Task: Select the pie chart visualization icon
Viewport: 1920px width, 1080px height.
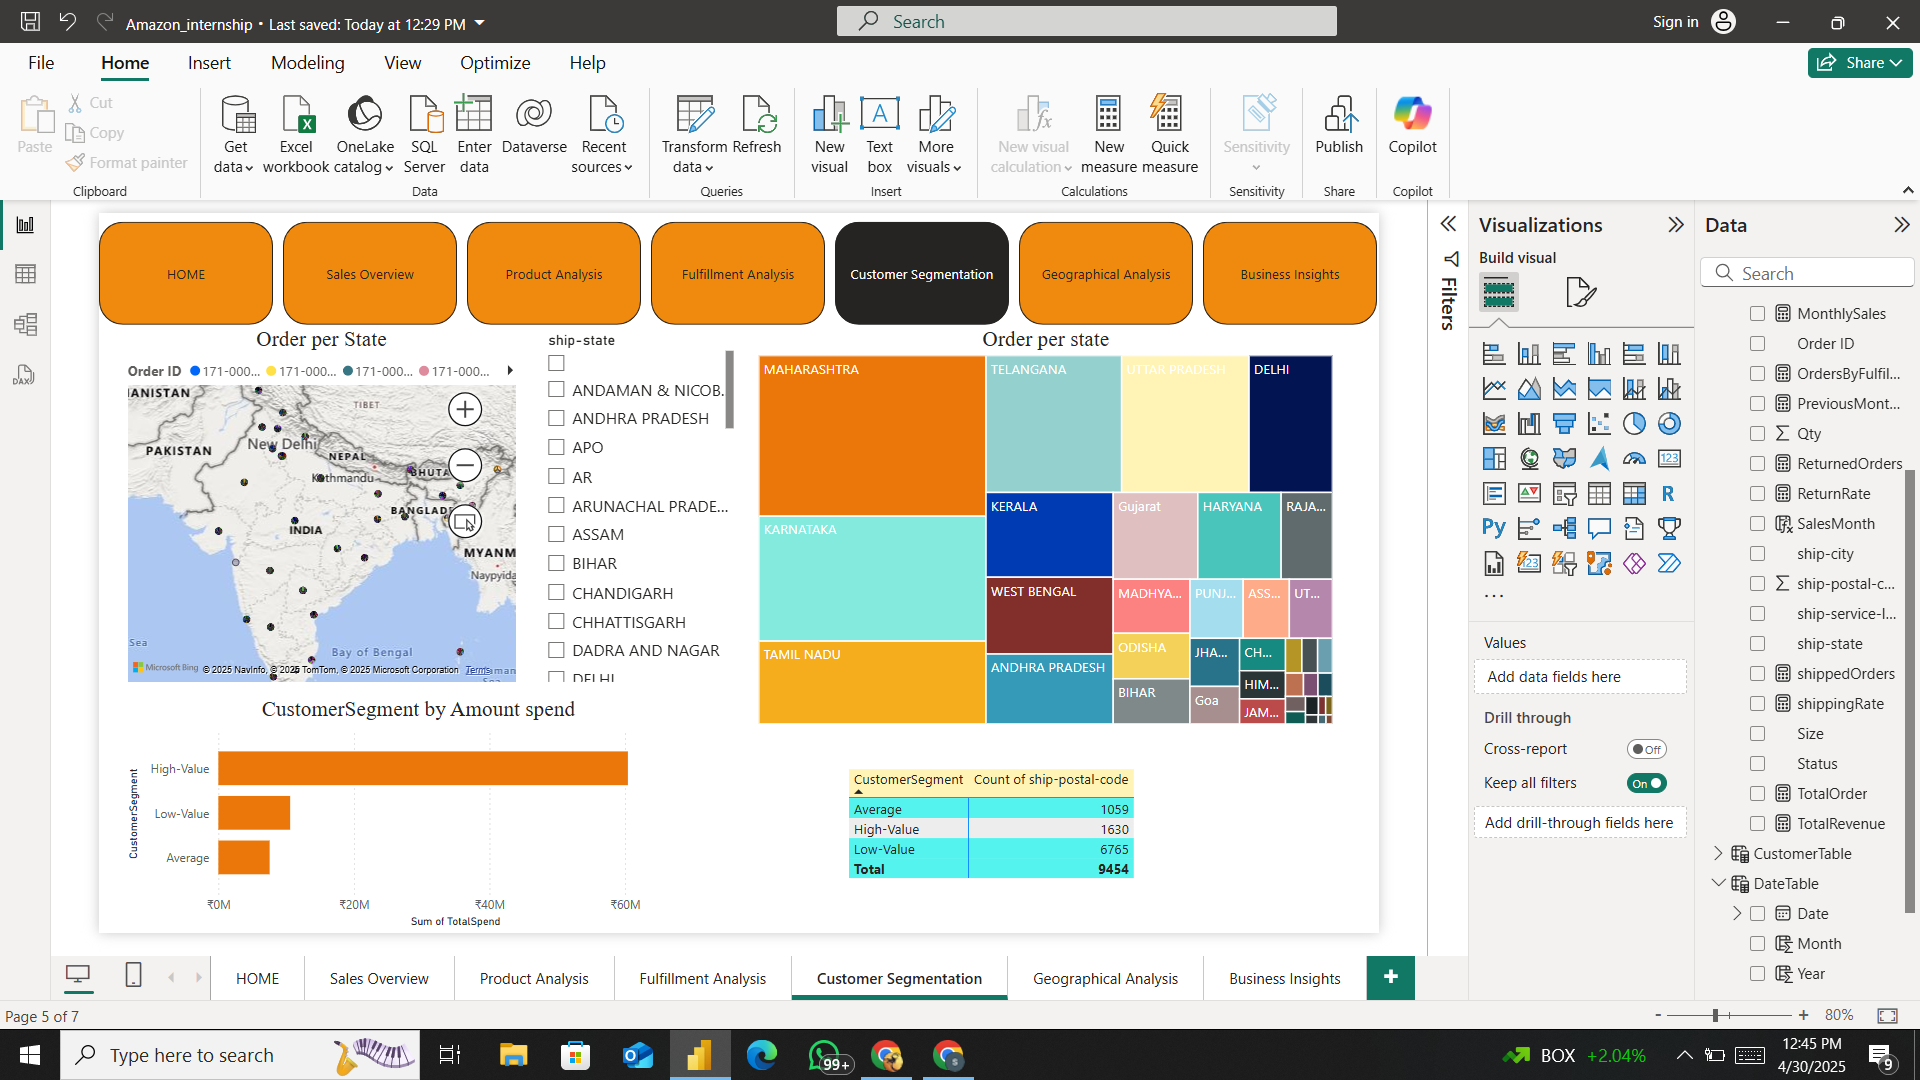Action: pyautogui.click(x=1634, y=424)
